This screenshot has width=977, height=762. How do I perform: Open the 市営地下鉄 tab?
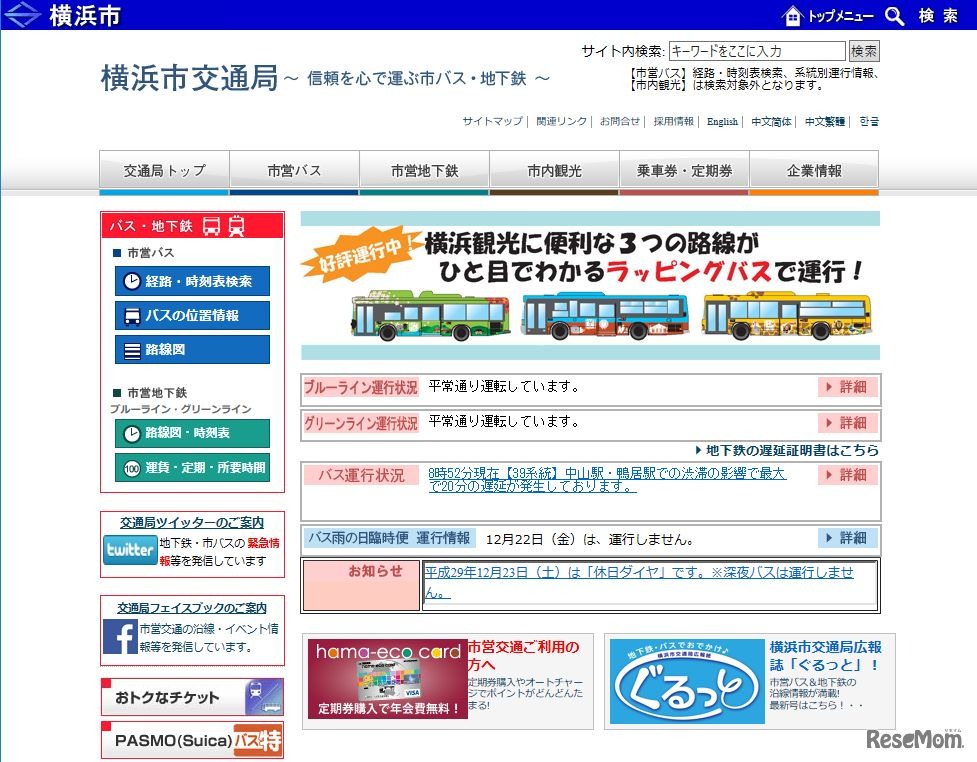424,170
